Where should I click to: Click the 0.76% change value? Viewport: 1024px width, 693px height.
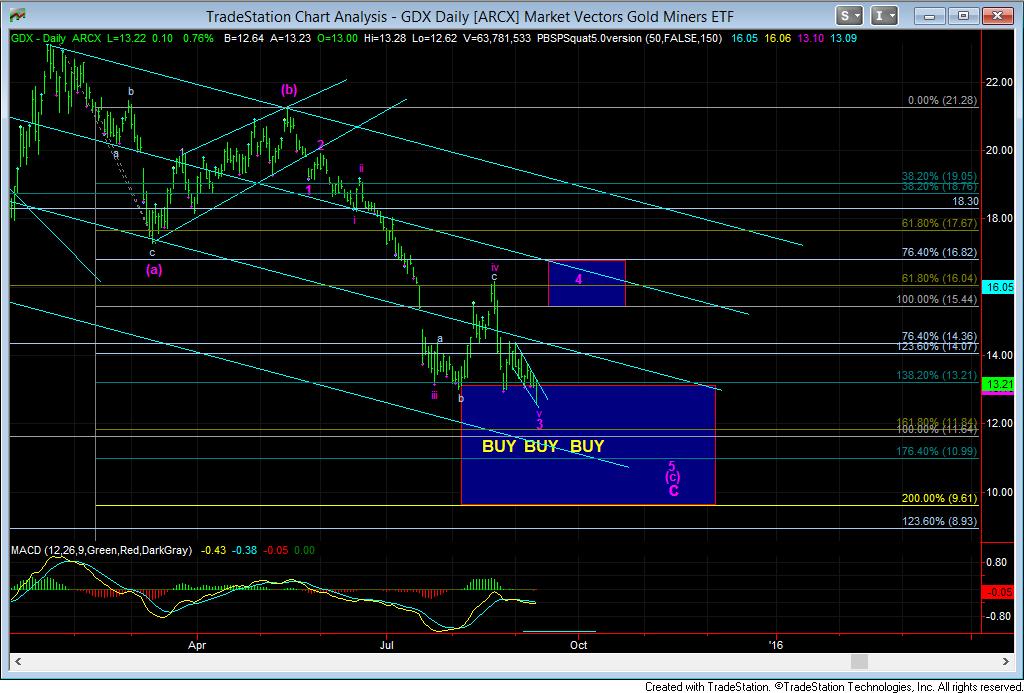click(x=199, y=39)
